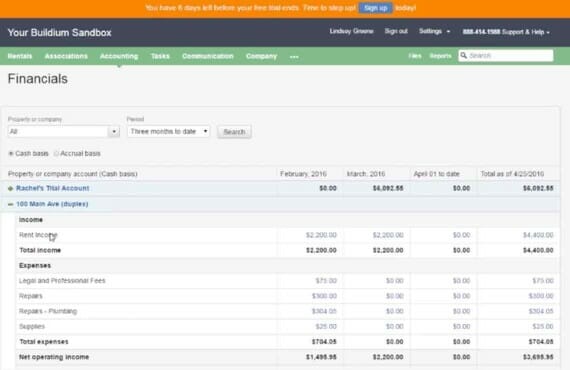Screen dimensions: 570x370
Task: Open the Communication menu
Action: coord(208,56)
